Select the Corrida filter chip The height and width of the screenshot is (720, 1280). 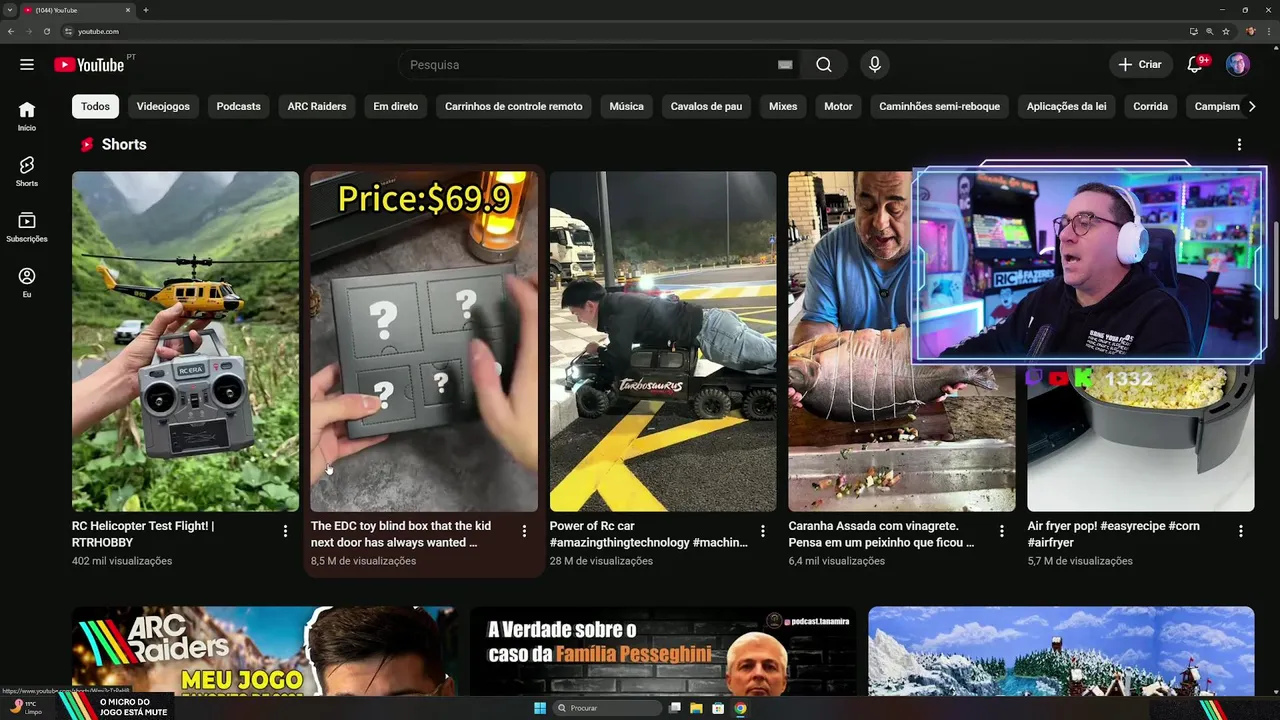pos(1151,106)
